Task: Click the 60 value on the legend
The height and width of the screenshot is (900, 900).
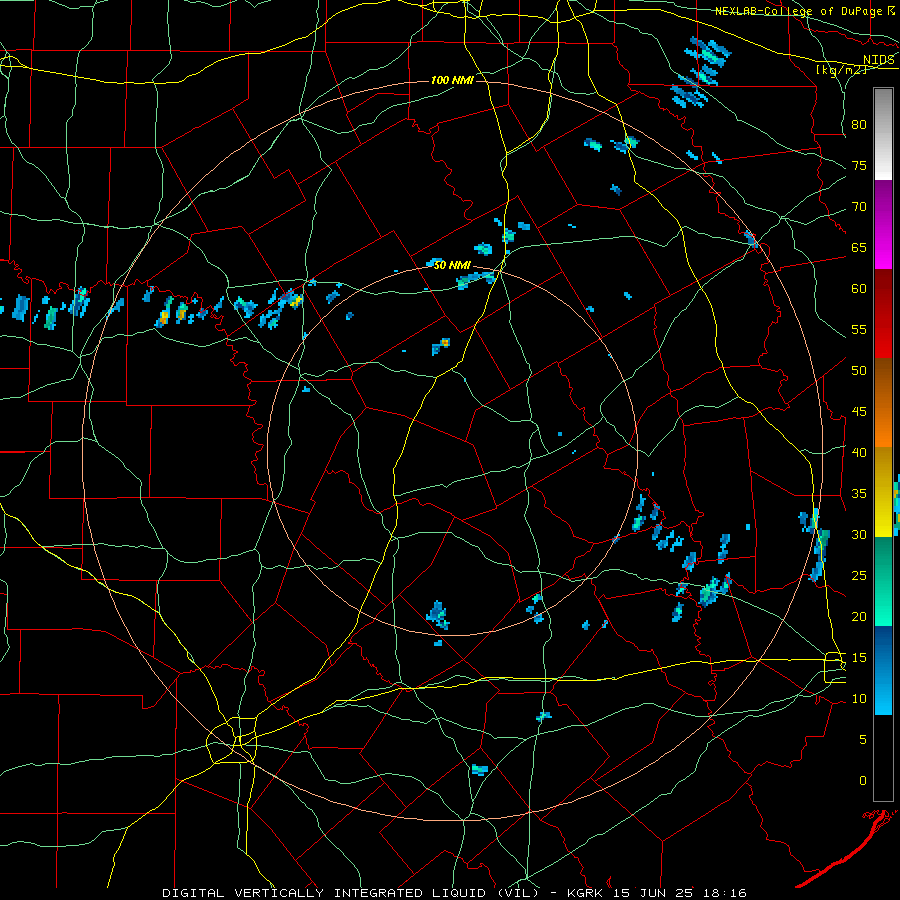Action: coord(859,289)
